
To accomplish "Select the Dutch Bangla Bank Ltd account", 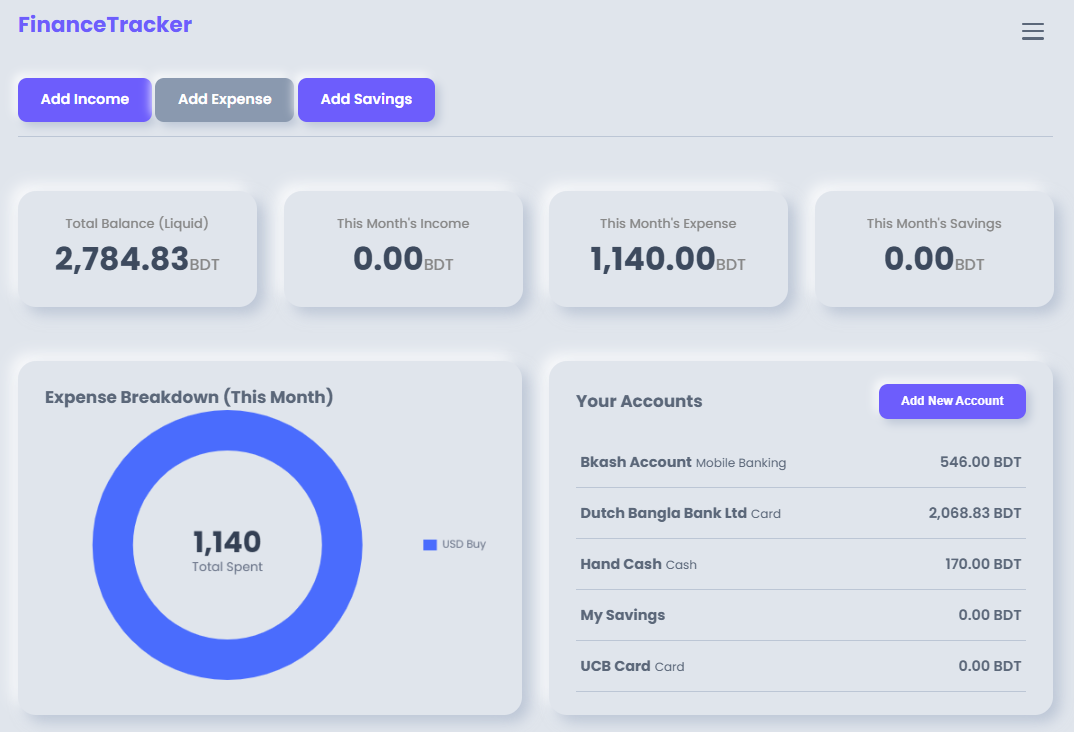I will pyautogui.click(x=800, y=513).
